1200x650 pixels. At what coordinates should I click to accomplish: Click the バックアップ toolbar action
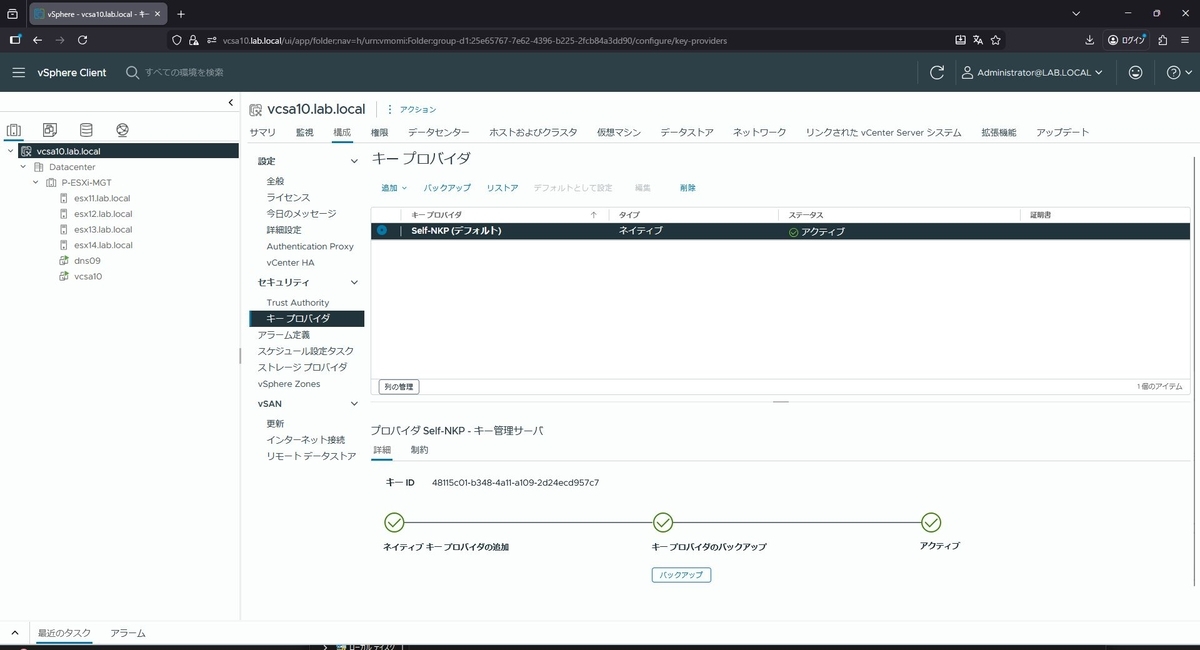coord(447,188)
